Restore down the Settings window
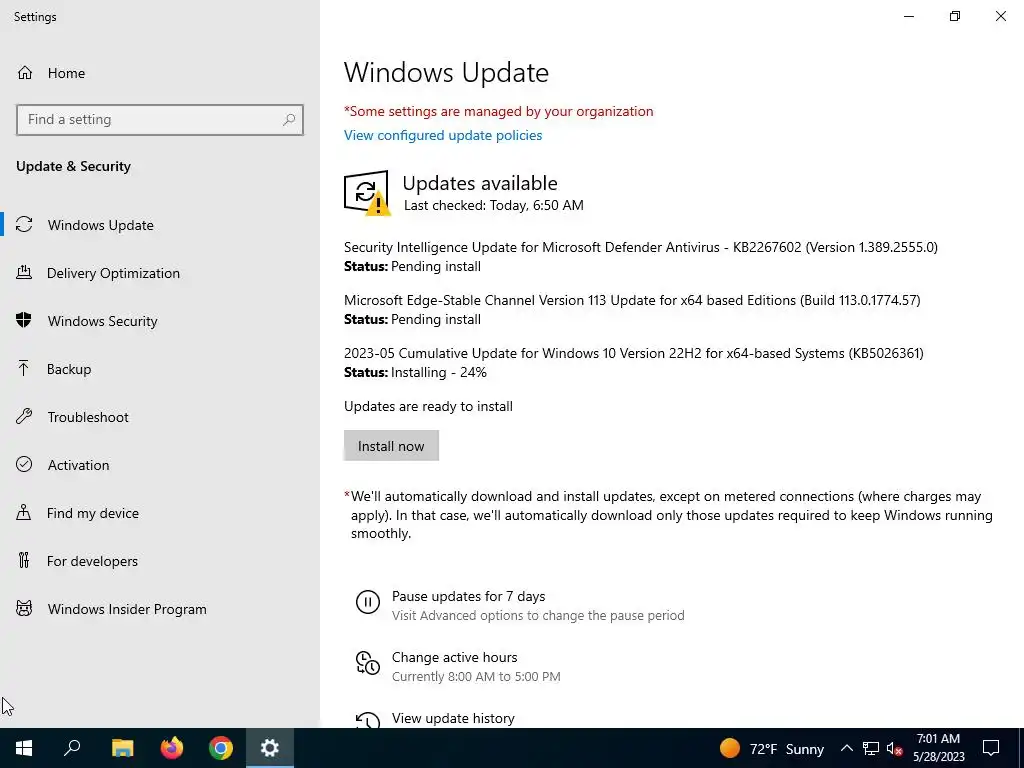Viewport: 1024px width, 768px height. [x=955, y=16]
